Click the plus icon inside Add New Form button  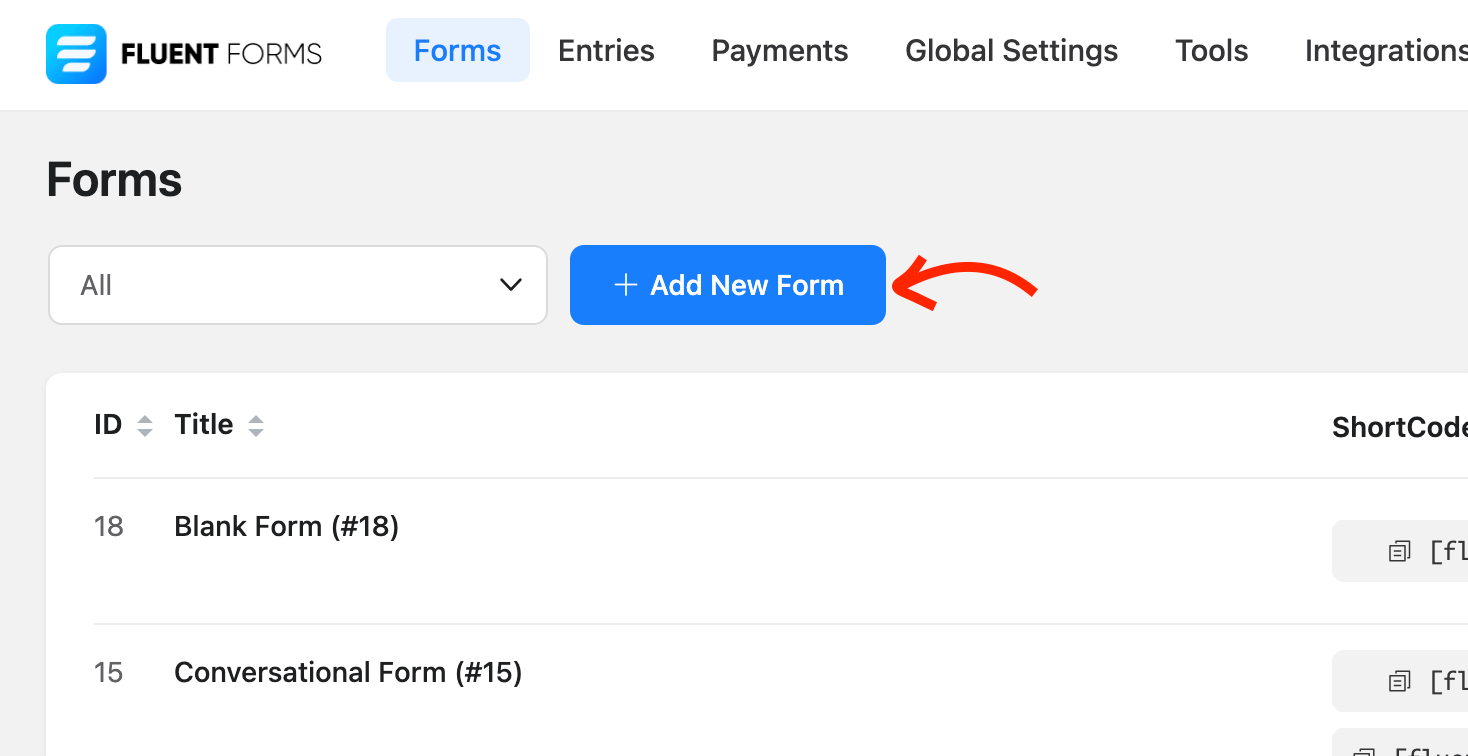tap(625, 285)
